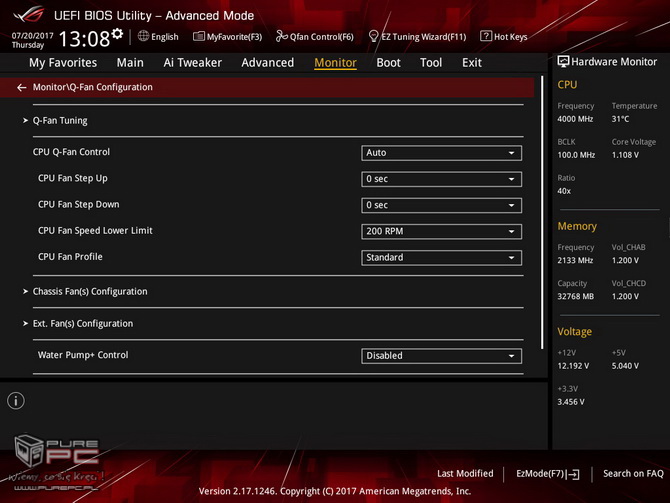Click the globe language icon
This screenshot has height=503, width=670.
[143, 36]
